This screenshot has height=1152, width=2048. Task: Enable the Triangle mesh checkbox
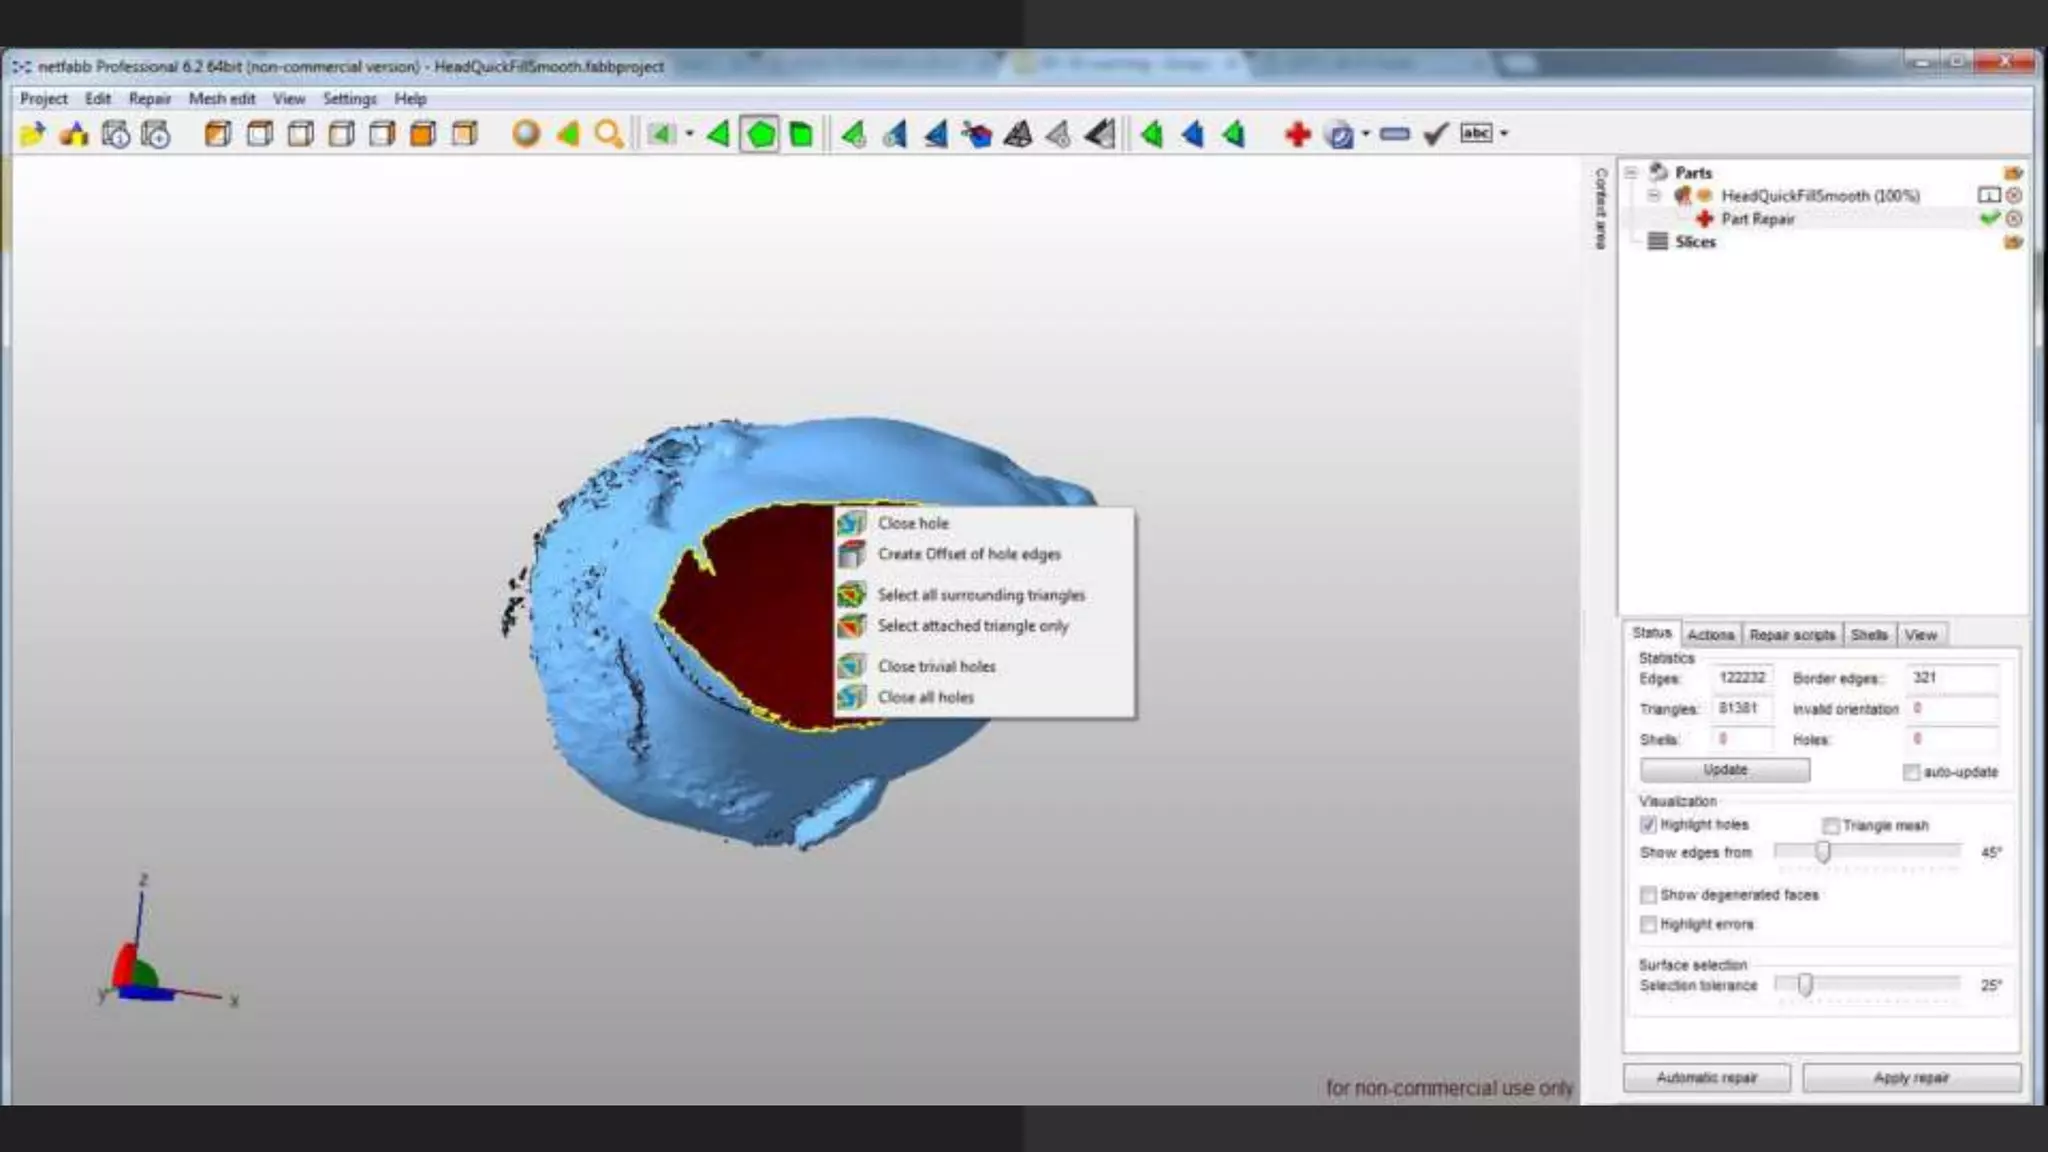click(x=1831, y=826)
